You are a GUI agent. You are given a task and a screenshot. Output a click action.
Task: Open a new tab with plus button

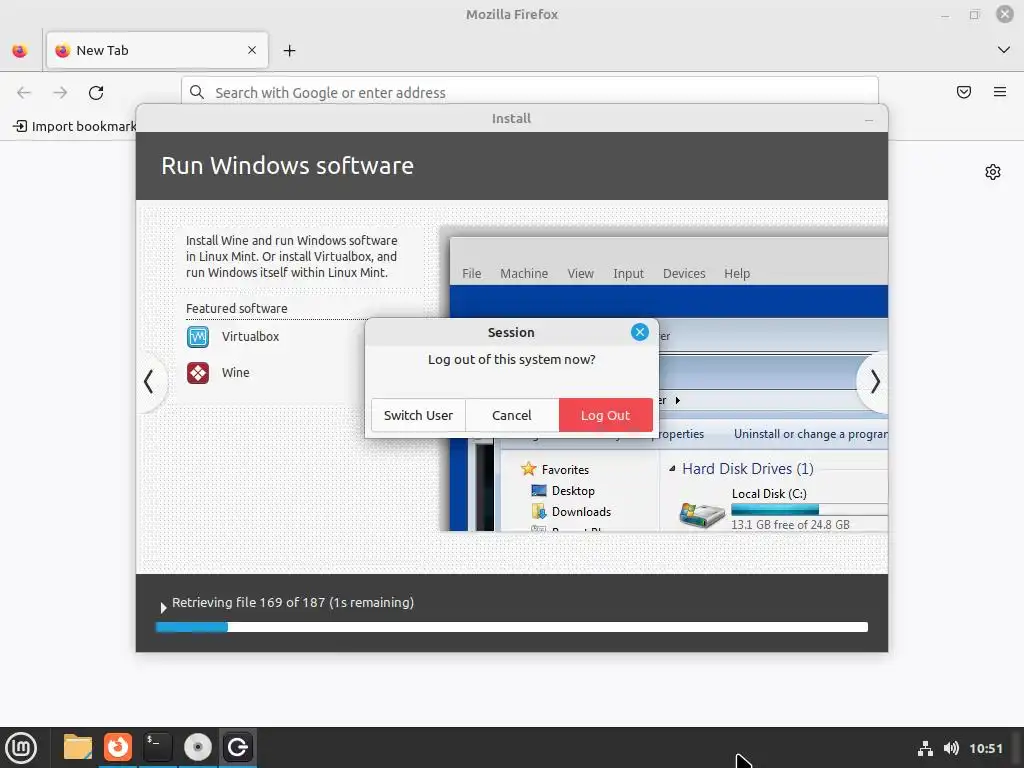click(289, 50)
